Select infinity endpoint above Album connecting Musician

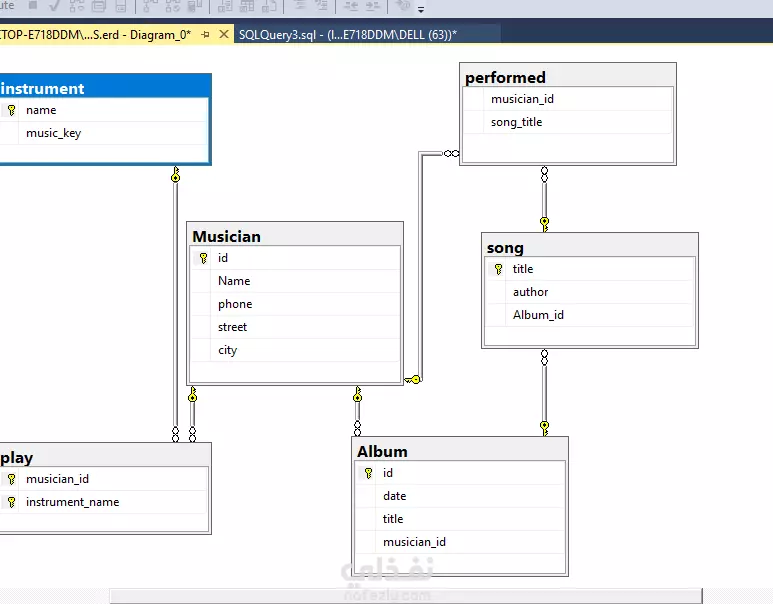point(357,428)
